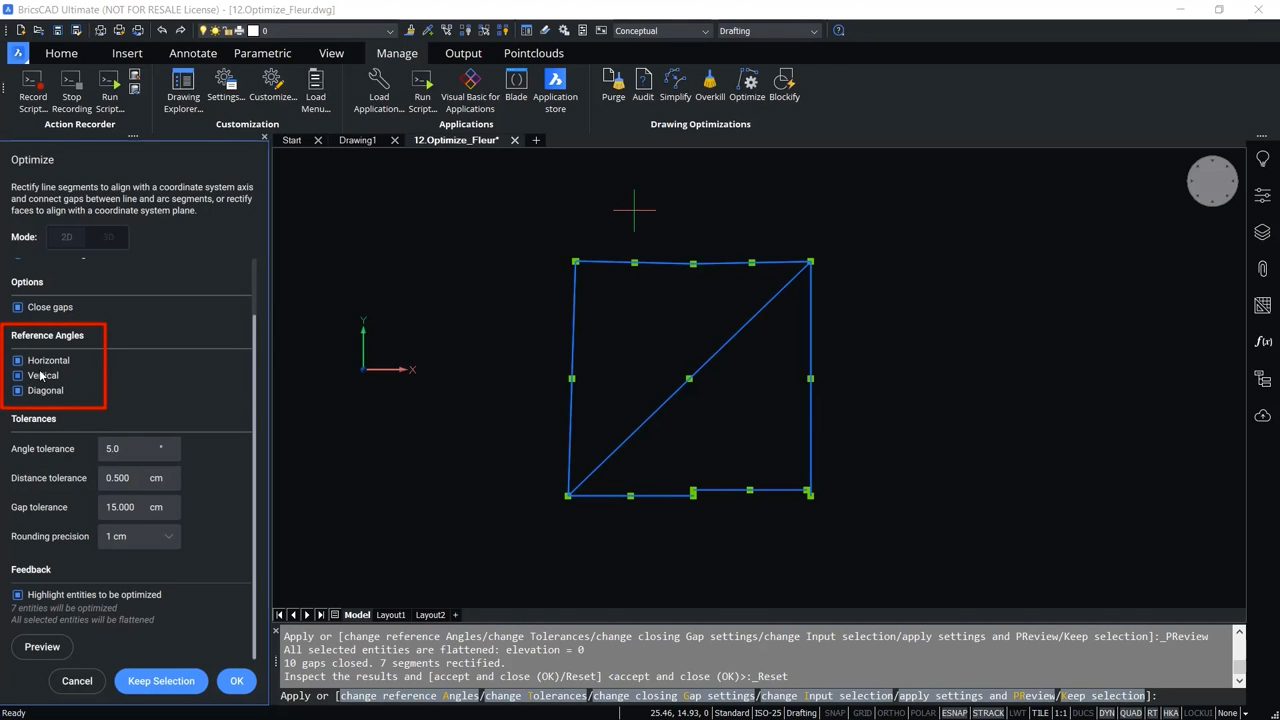Image resolution: width=1280 pixels, height=720 pixels.
Task: Click the Distance tolerance input field
Action: coord(139,478)
